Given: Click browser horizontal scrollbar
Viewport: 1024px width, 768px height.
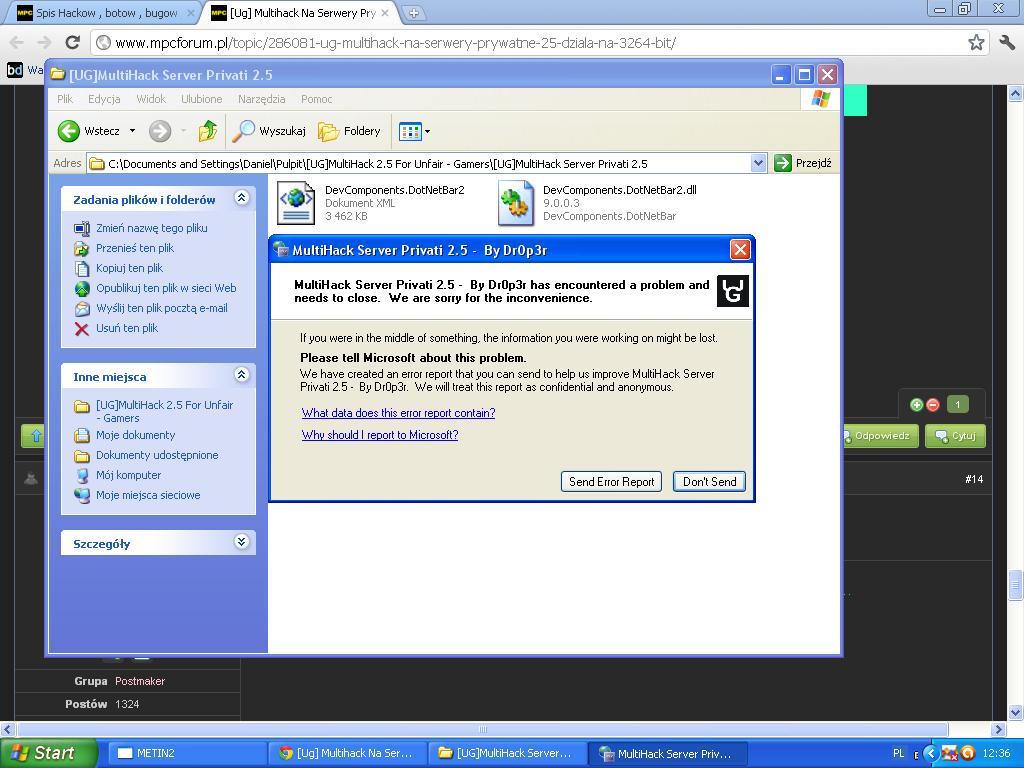Looking at the screenshot, I should pyautogui.click(x=483, y=729).
